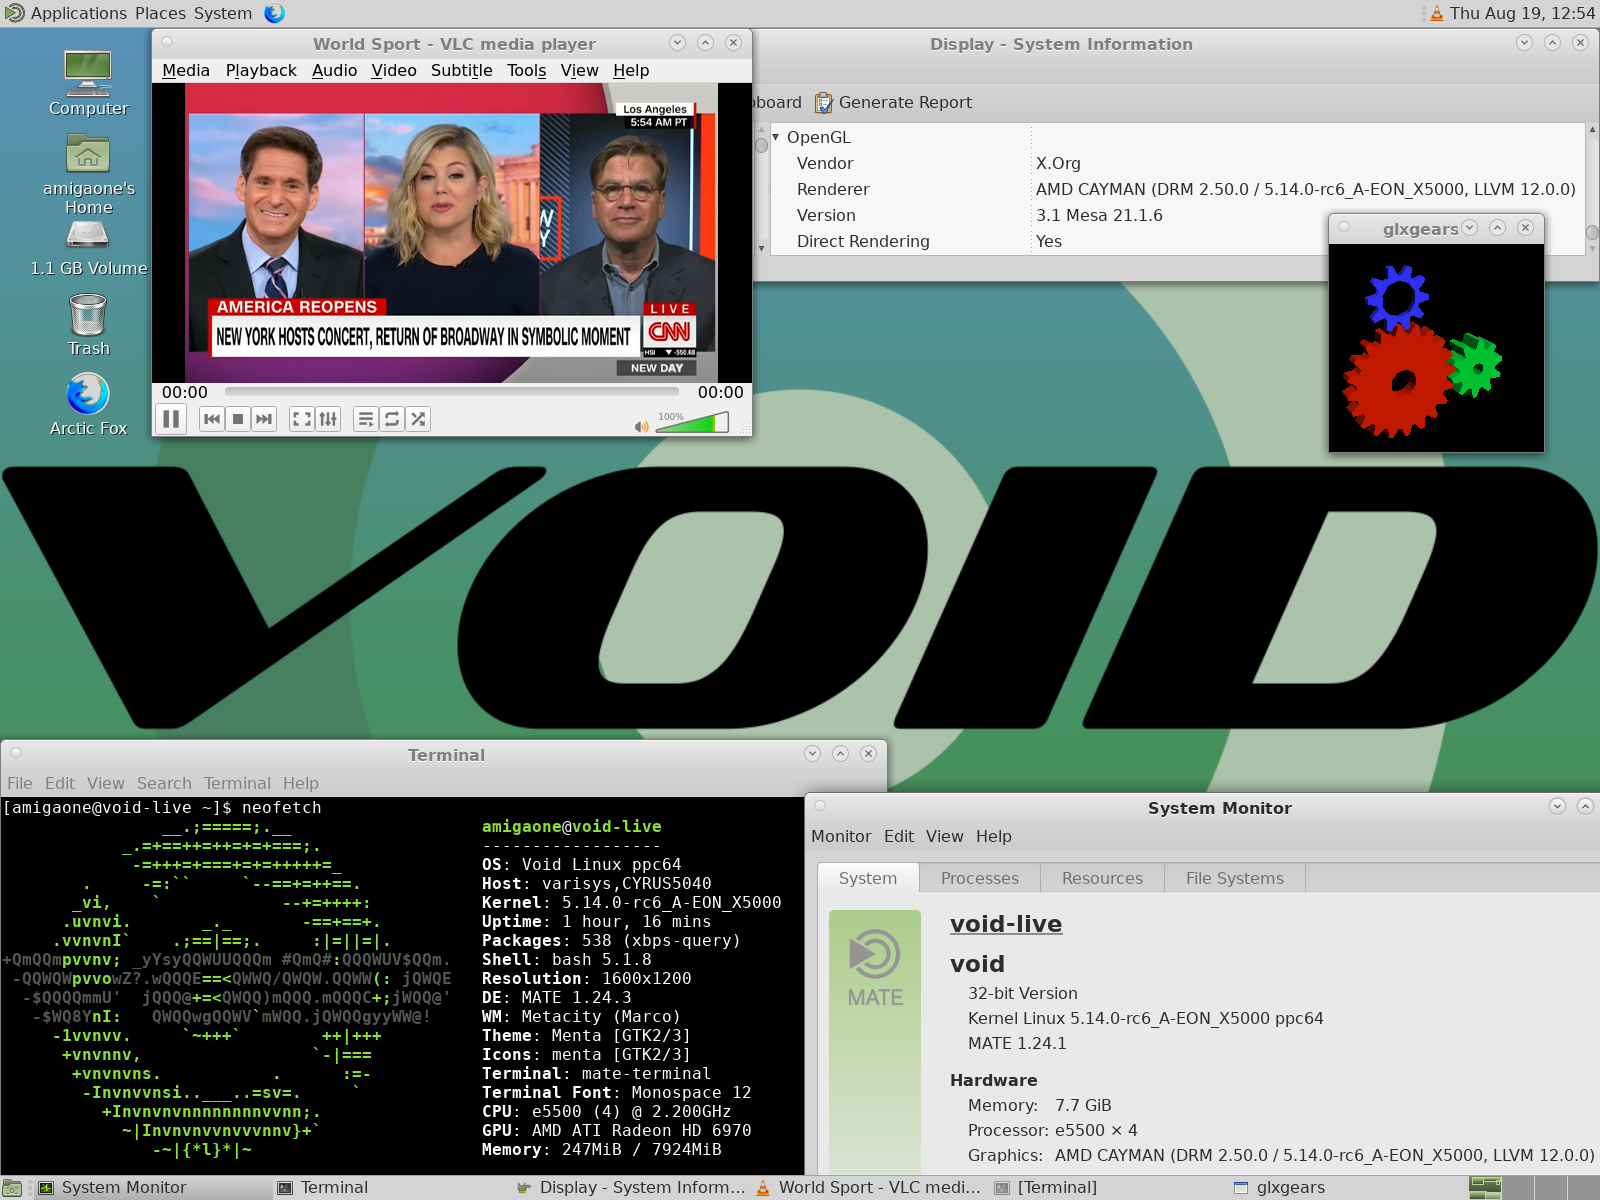1600x1200 pixels.
Task: Switch to glxgears via taskbar
Action: coord(1347,1188)
